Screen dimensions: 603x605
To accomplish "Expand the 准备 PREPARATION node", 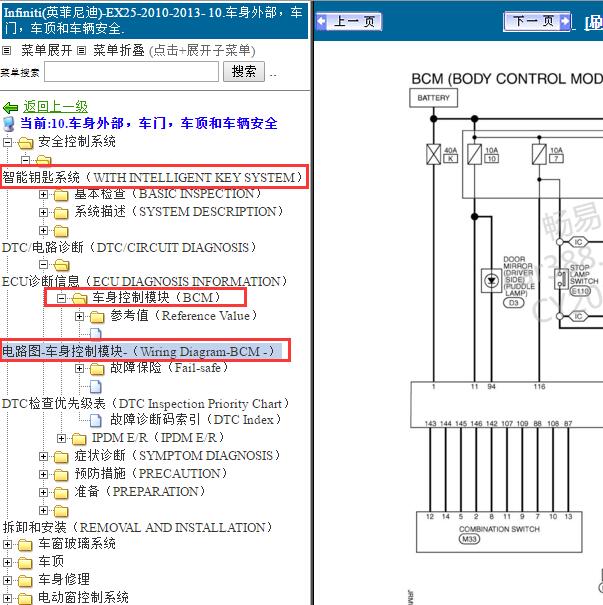I will click(44, 492).
